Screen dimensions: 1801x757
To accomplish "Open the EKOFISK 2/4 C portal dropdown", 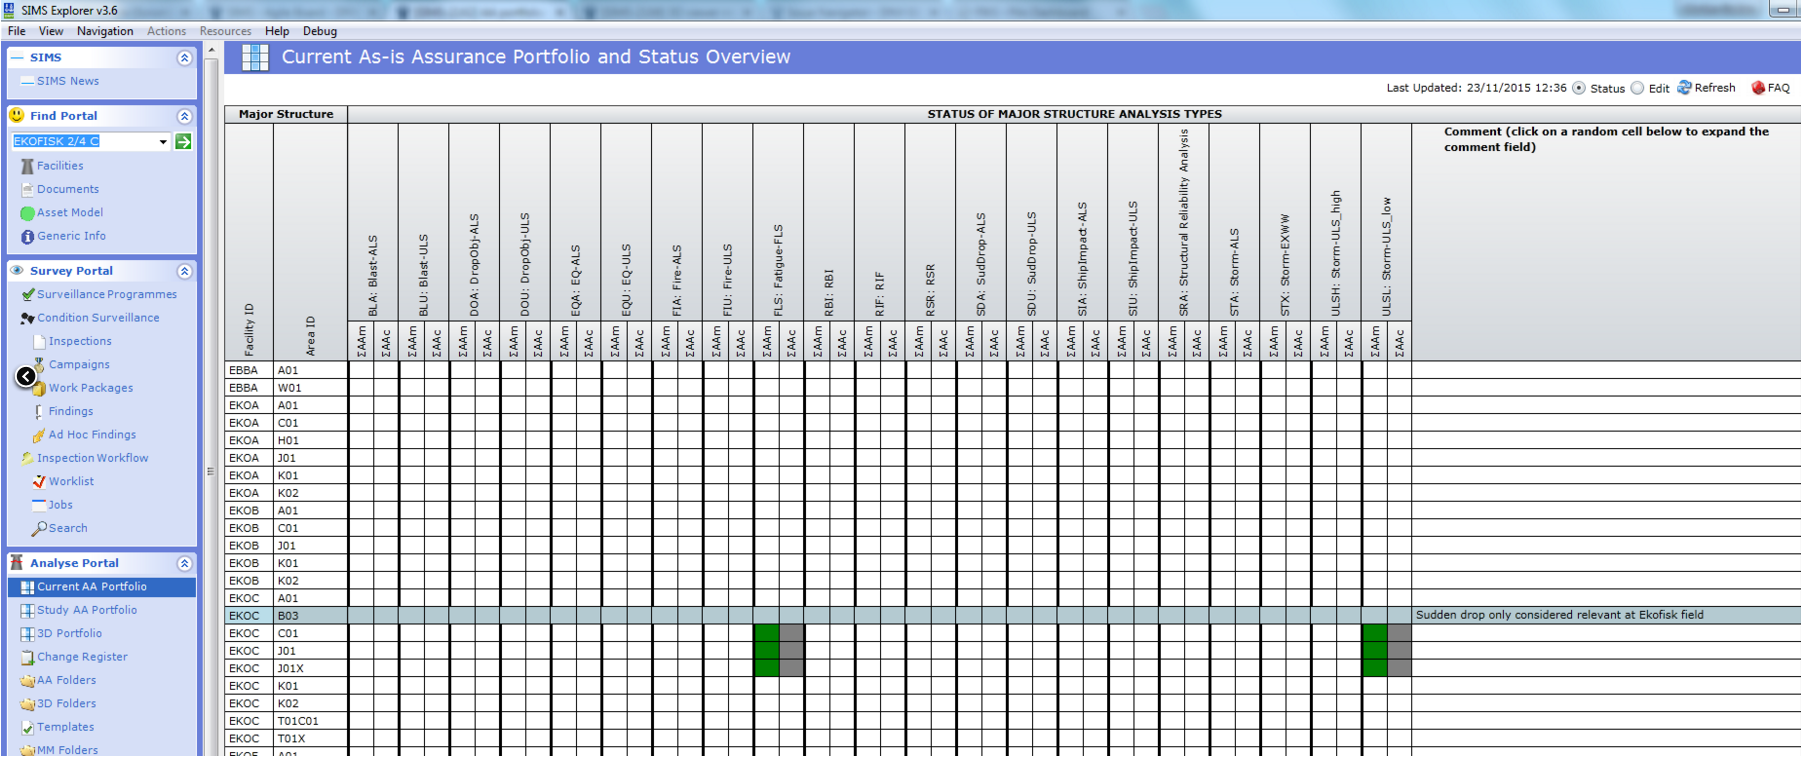I will pos(163,142).
